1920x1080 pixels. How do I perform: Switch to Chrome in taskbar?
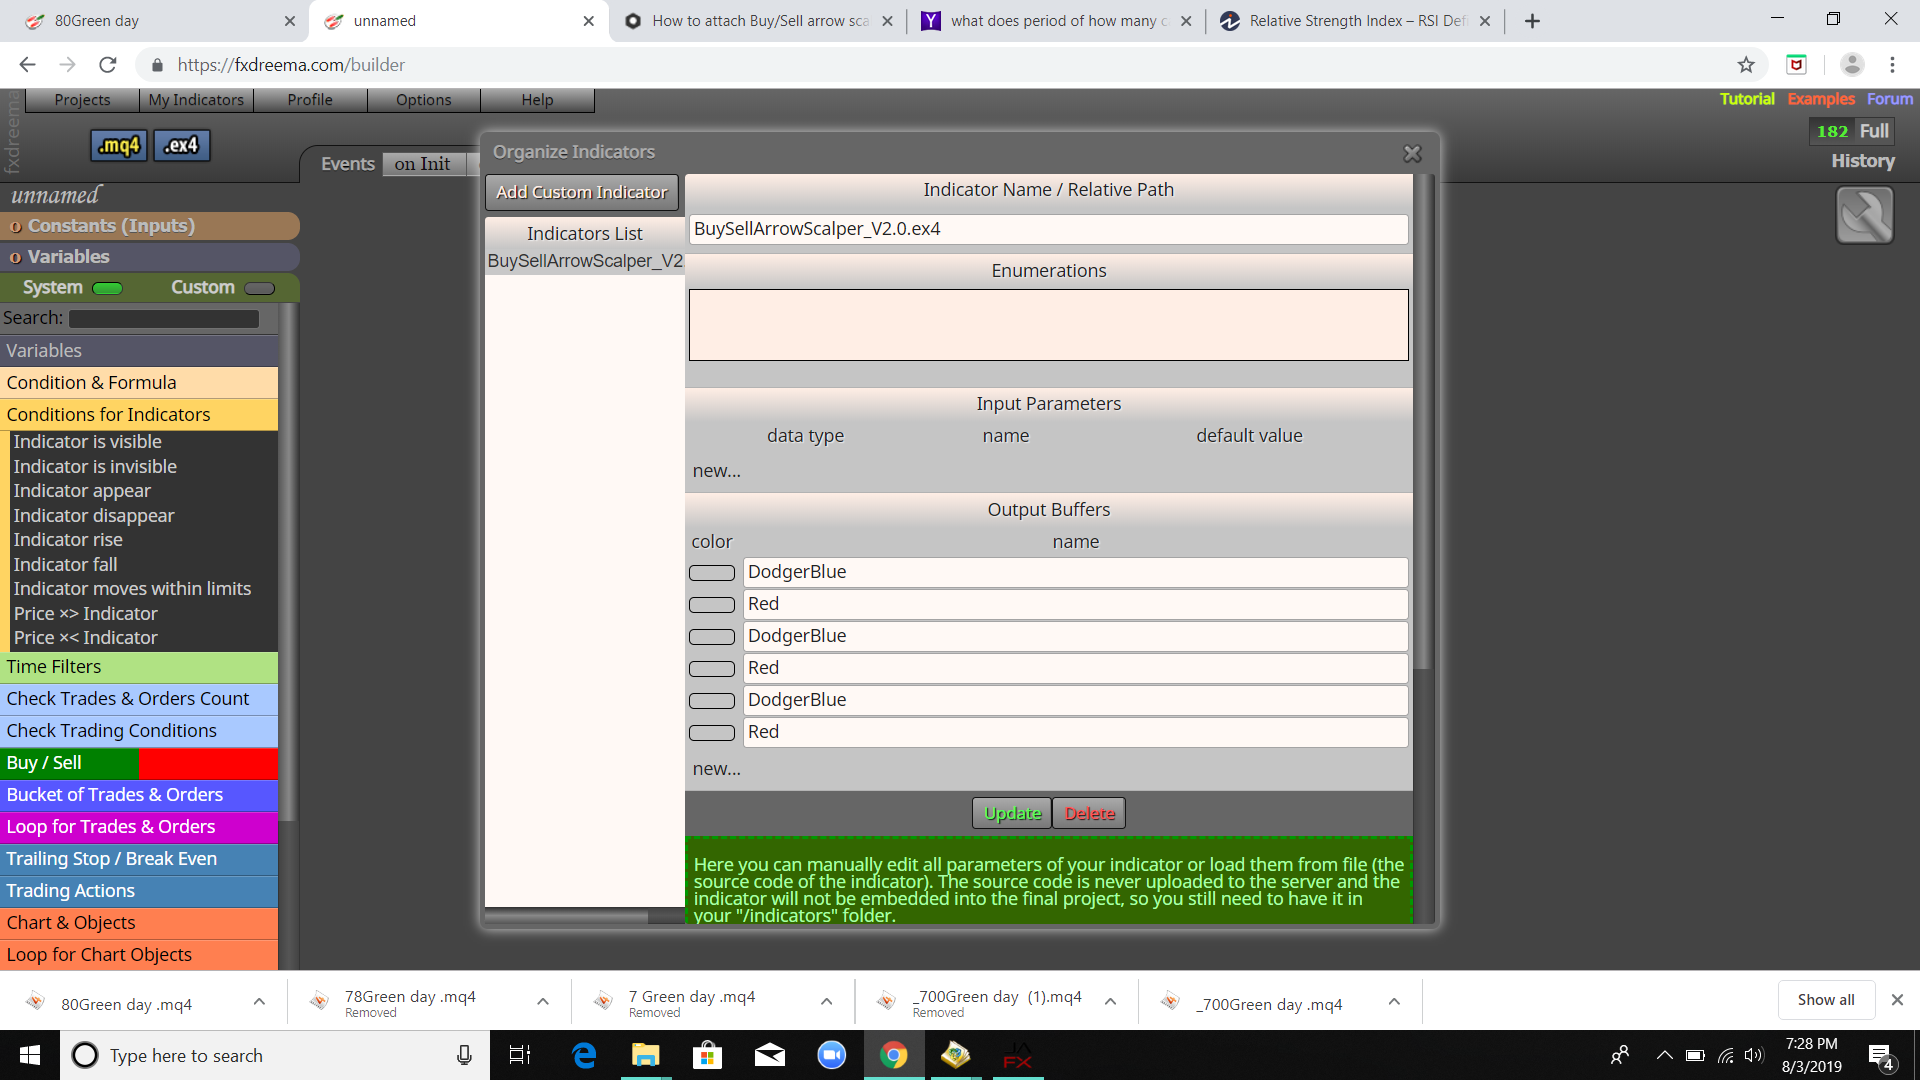point(893,1055)
